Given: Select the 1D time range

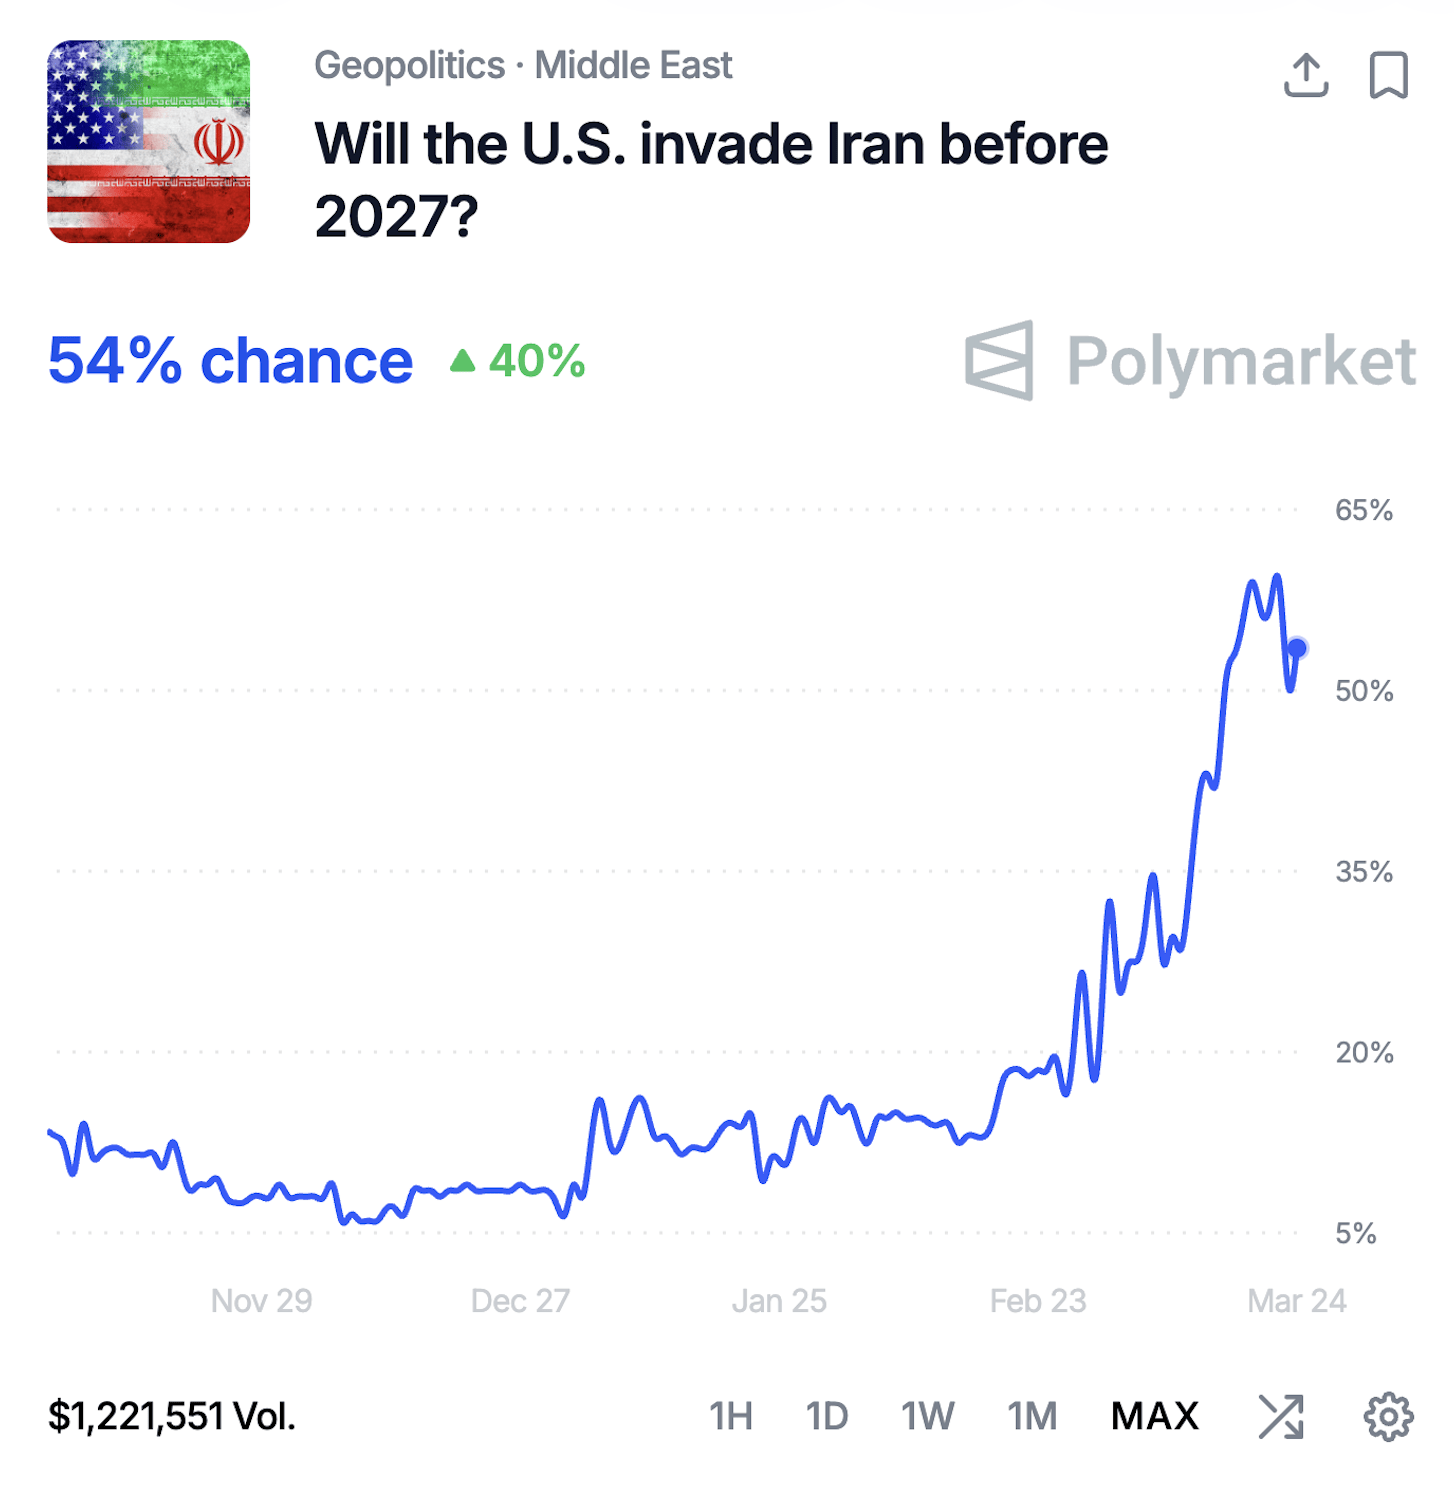Looking at the screenshot, I should click(827, 1416).
